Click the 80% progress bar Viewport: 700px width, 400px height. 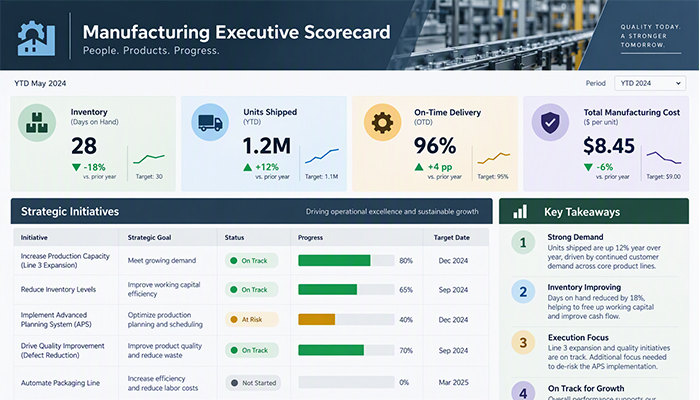(x=346, y=261)
